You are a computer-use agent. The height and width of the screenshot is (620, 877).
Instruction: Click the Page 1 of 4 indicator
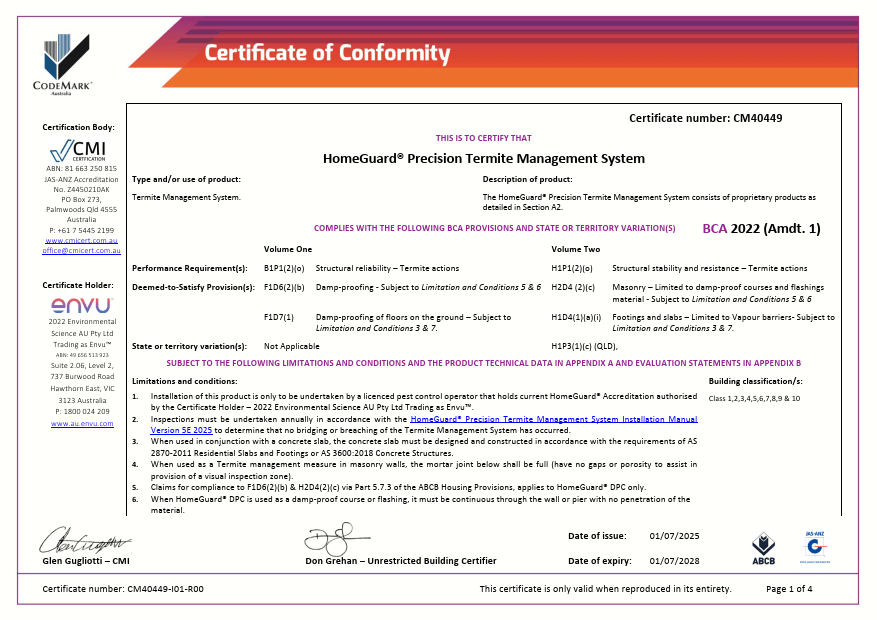point(789,589)
